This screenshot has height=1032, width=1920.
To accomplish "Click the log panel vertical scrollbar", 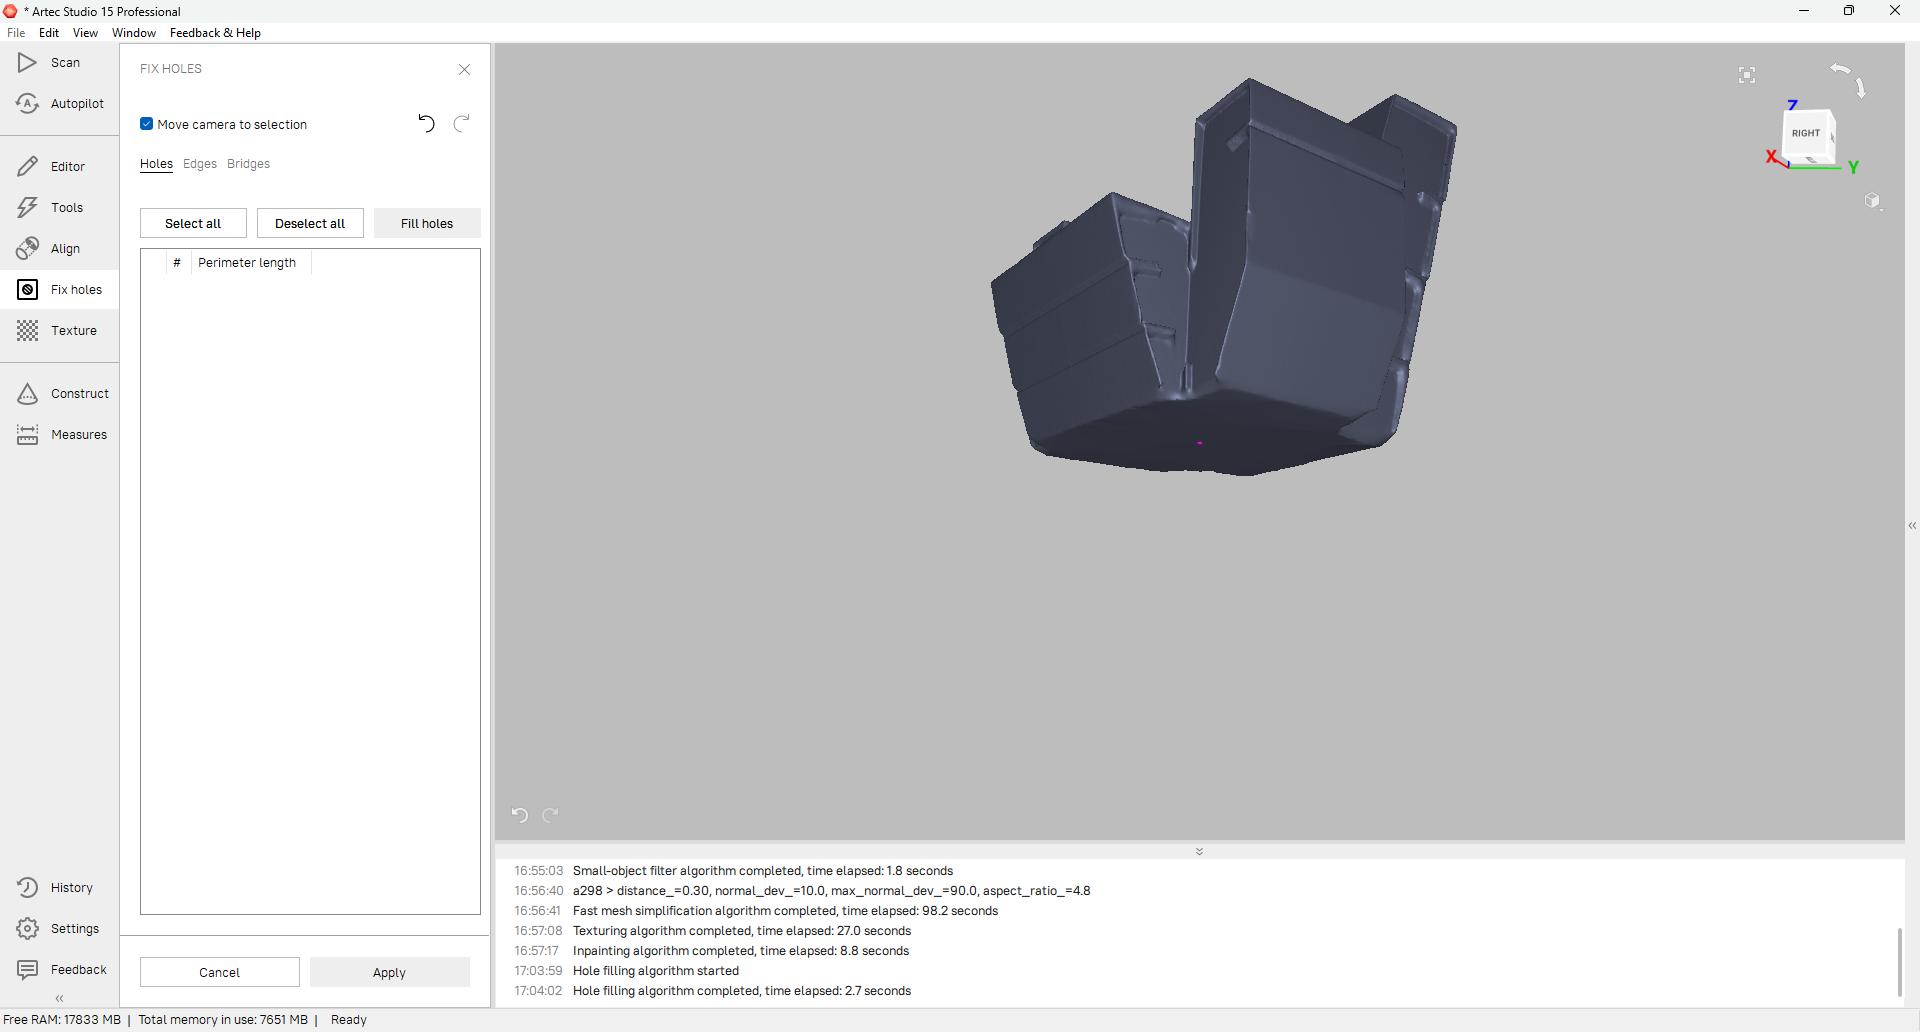I will [x=1898, y=962].
